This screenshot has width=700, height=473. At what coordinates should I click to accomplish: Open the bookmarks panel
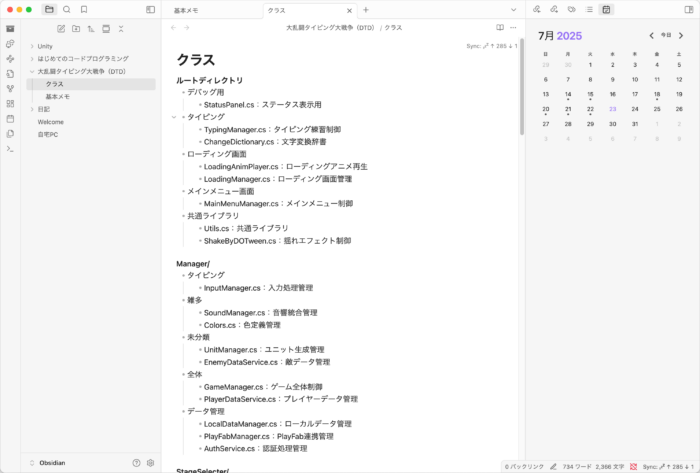[x=84, y=9]
